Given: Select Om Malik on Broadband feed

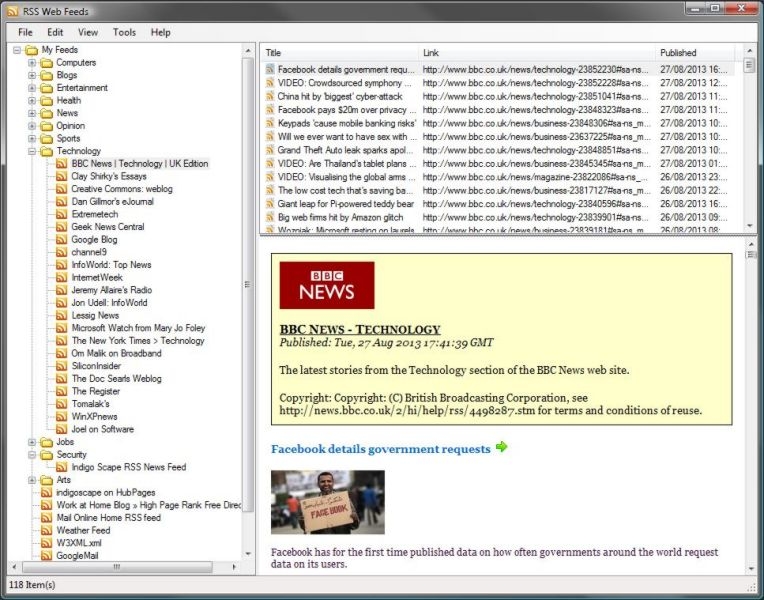Looking at the screenshot, I should (116, 353).
